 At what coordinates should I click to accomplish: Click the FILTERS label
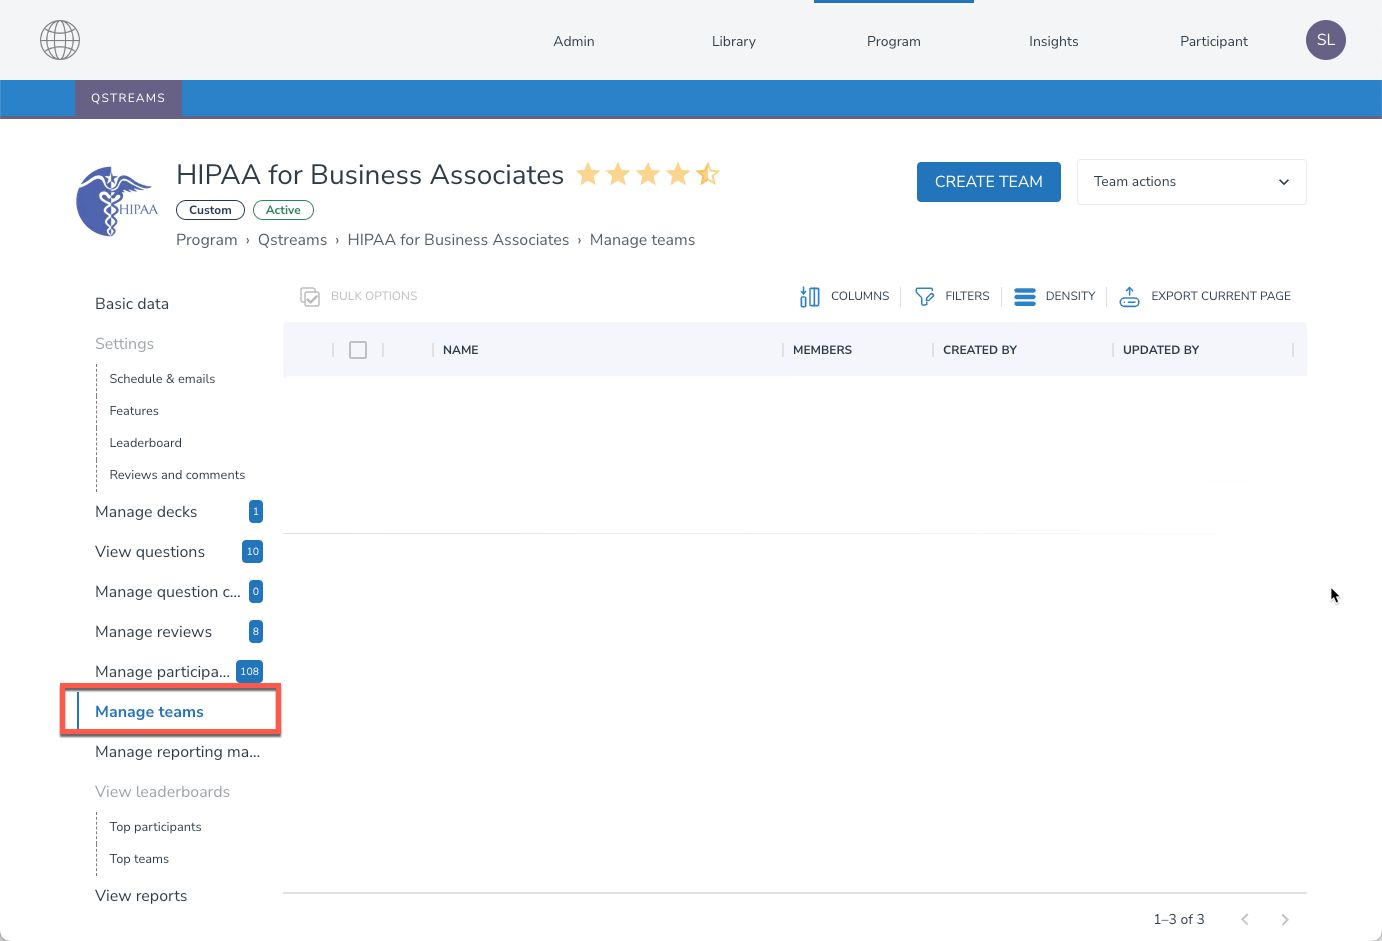click(967, 296)
